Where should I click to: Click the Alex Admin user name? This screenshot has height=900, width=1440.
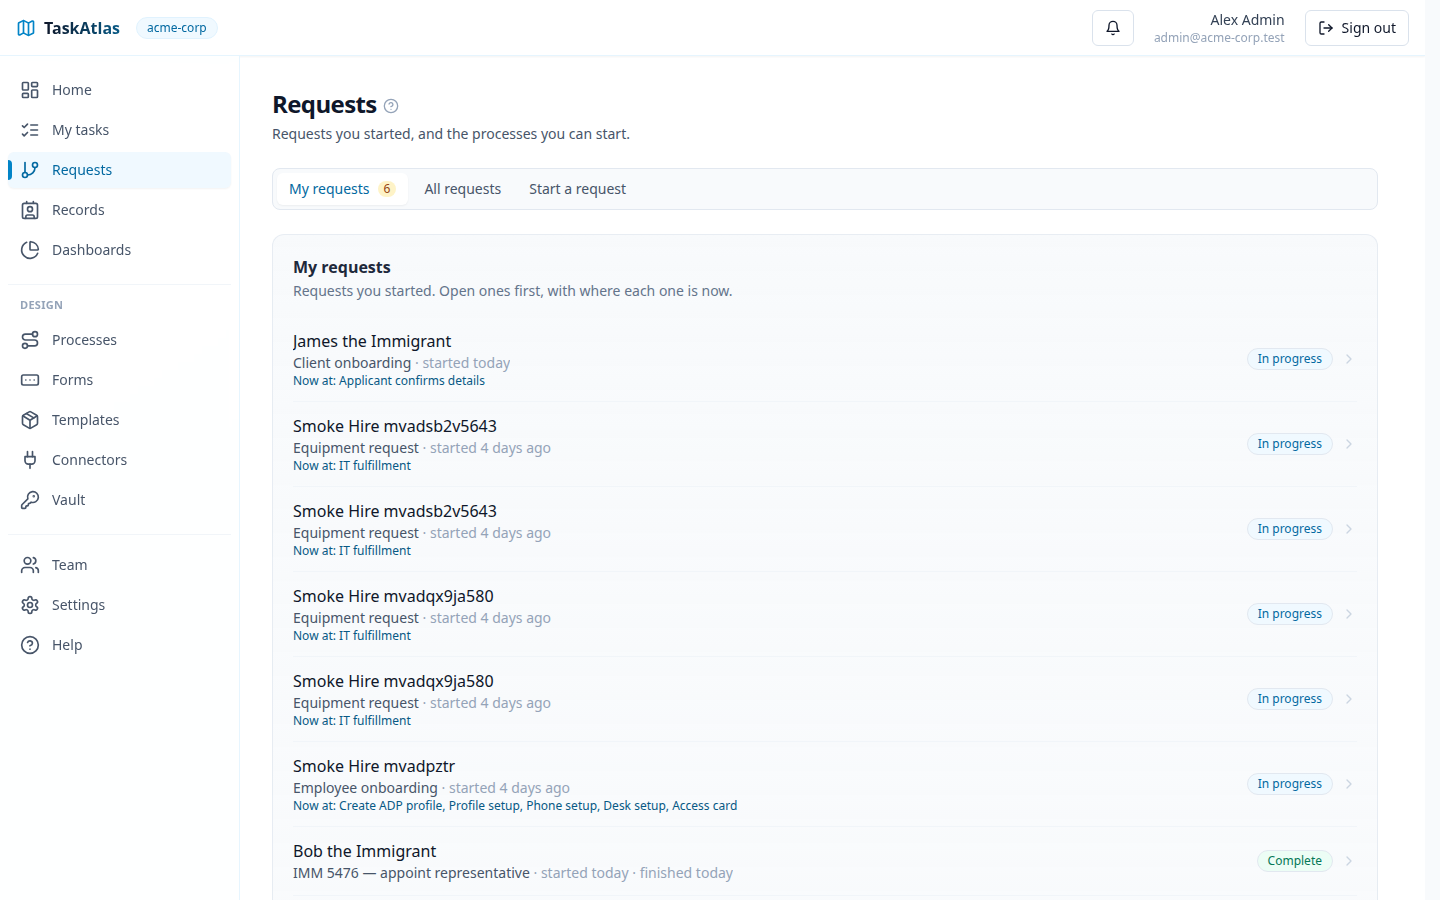(1247, 20)
